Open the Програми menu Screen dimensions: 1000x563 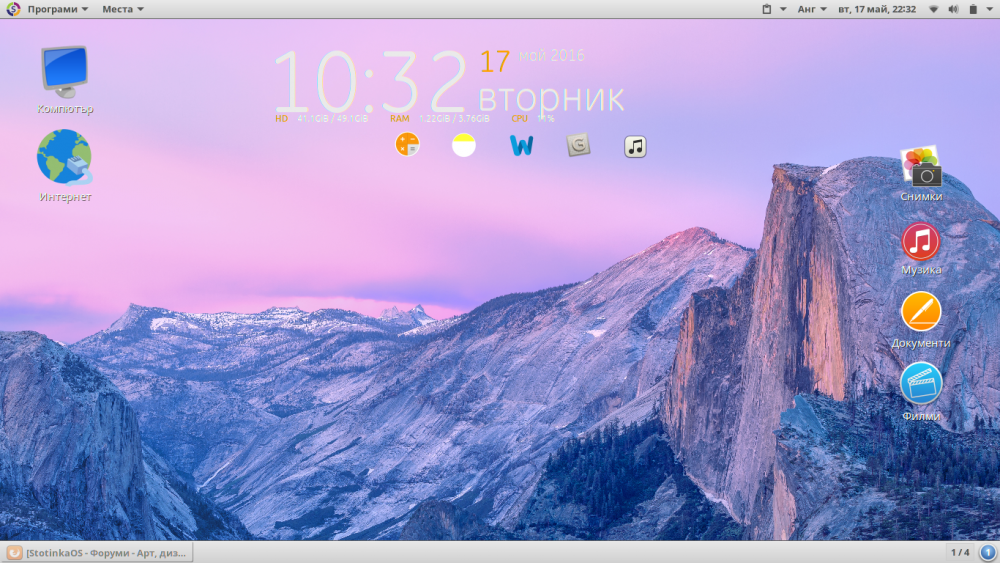click(x=57, y=9)
